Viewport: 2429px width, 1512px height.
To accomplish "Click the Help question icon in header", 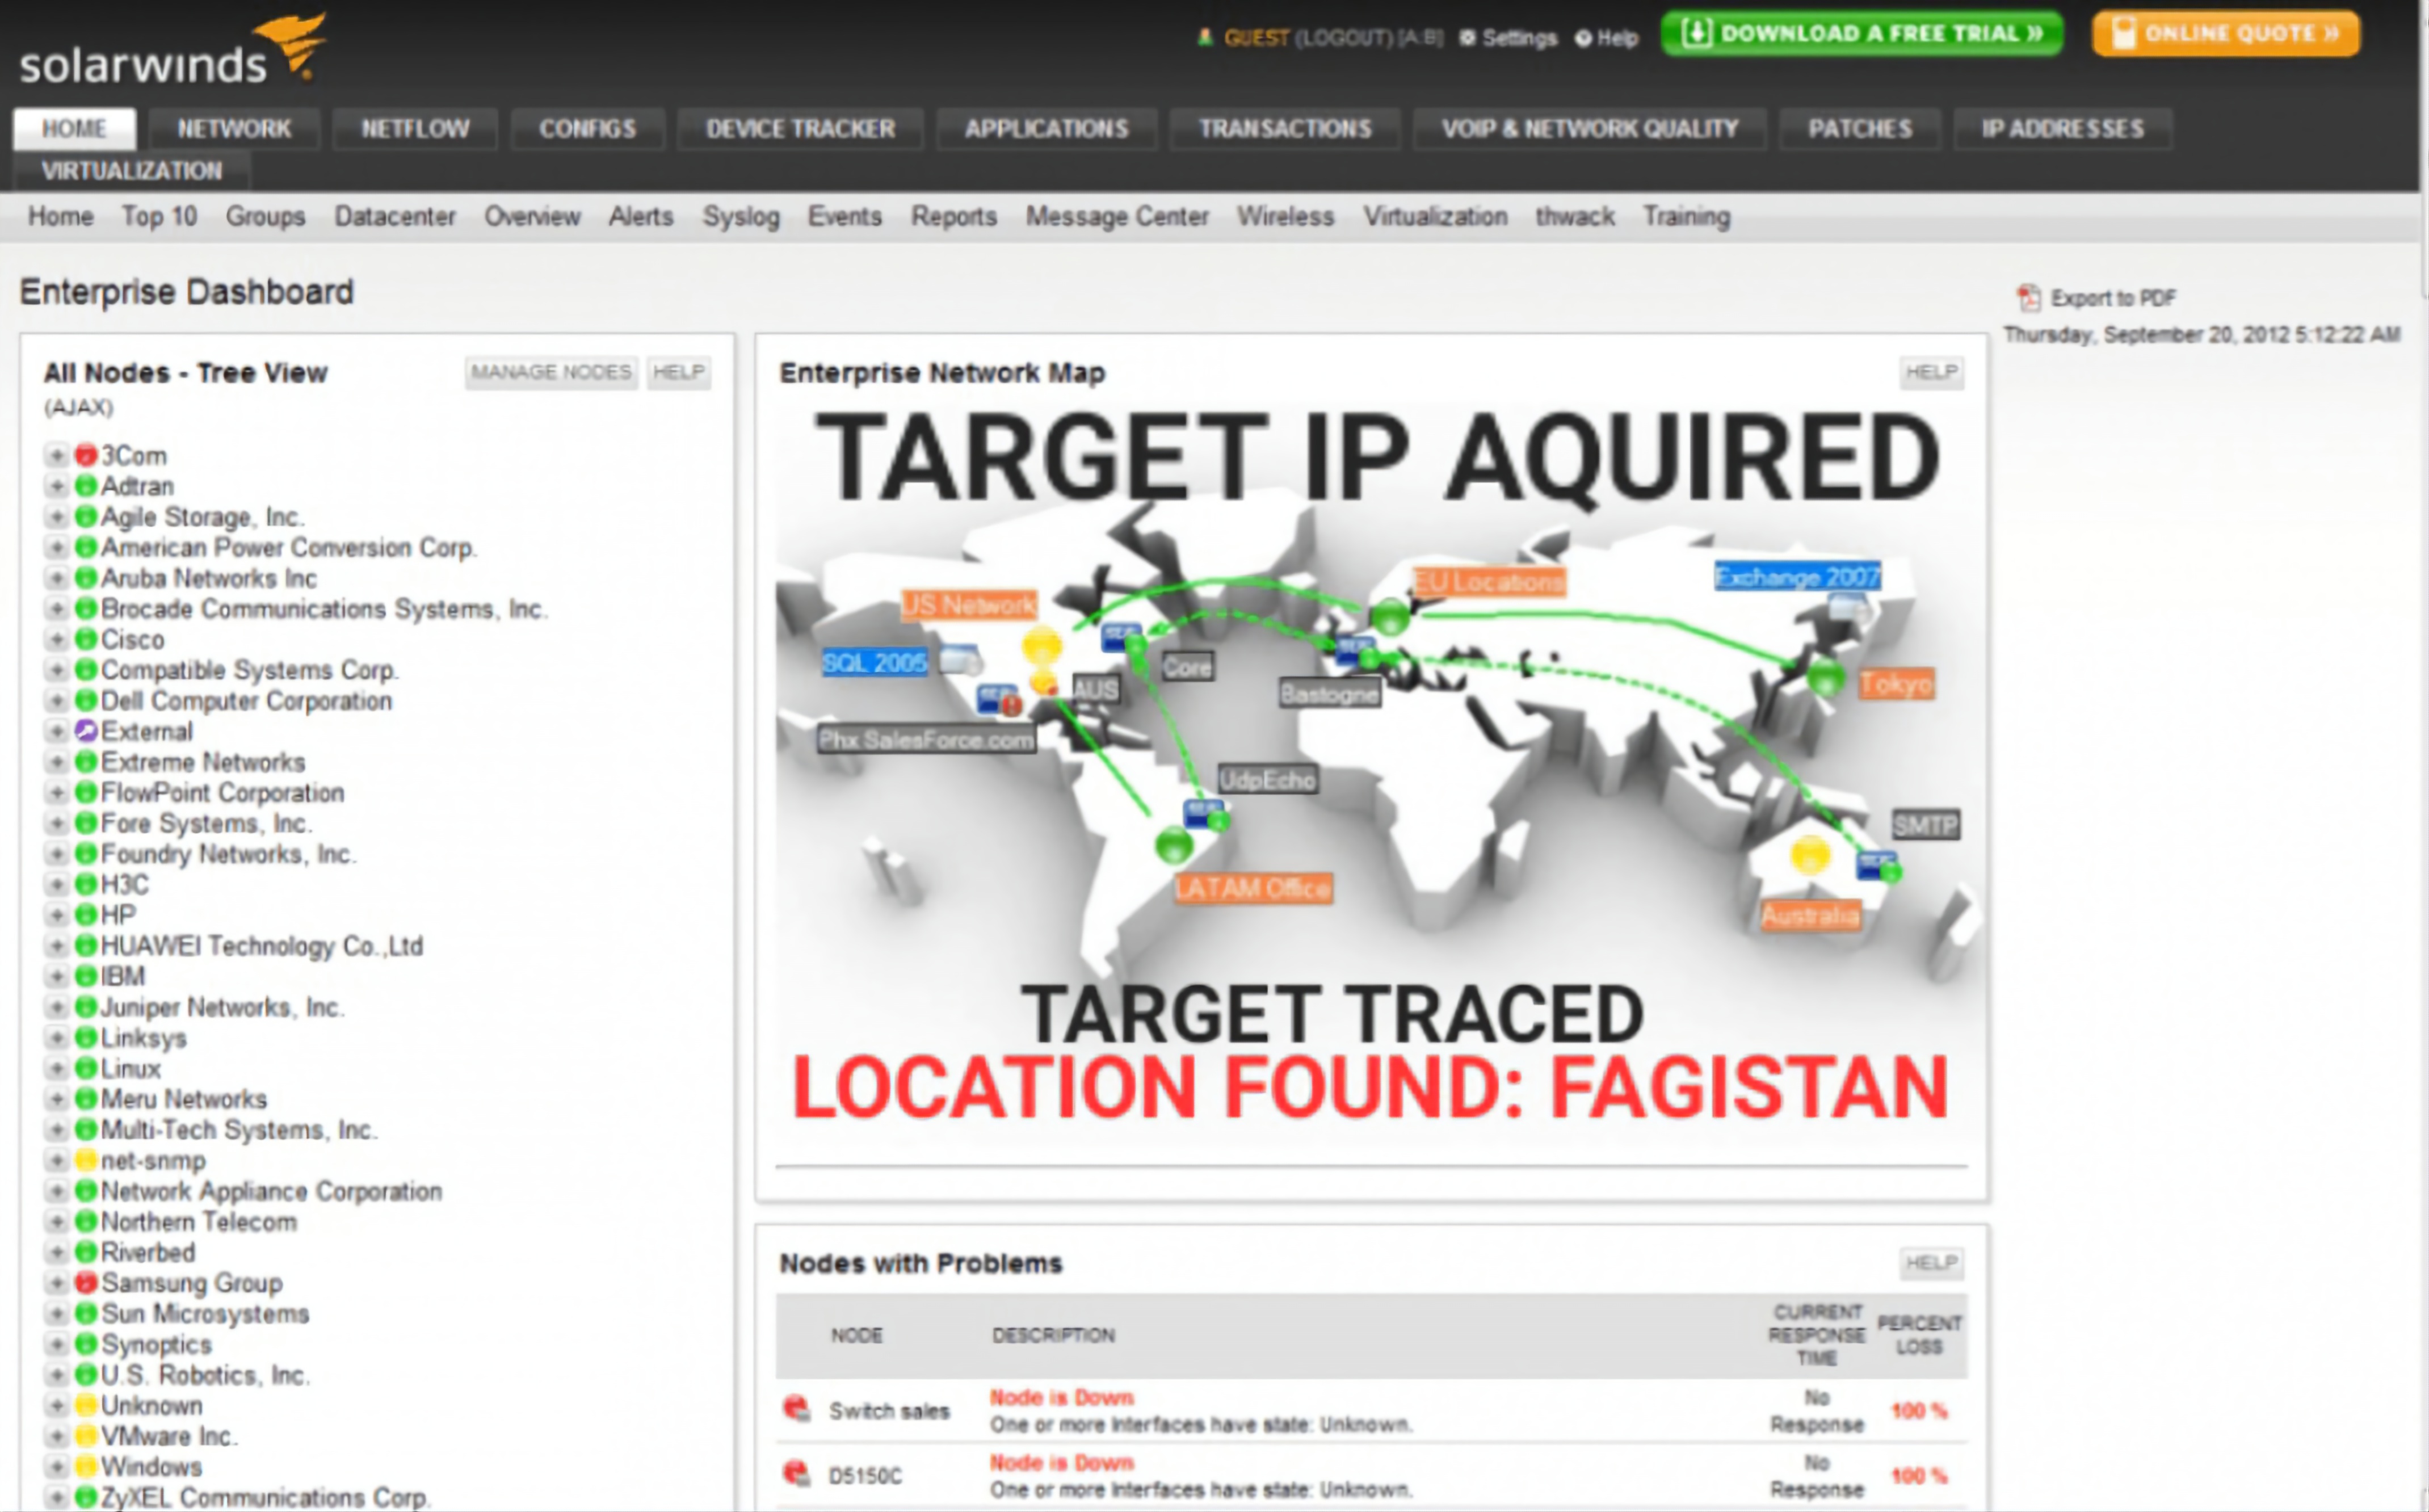I will pyautogui.click(x=1583, y=38).
